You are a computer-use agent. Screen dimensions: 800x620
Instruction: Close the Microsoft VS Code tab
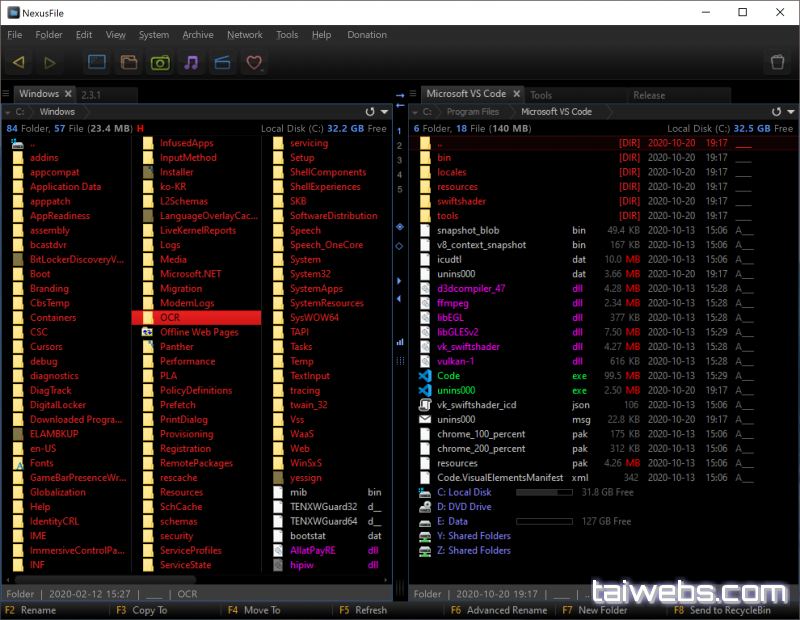click(x=514, y=95)
